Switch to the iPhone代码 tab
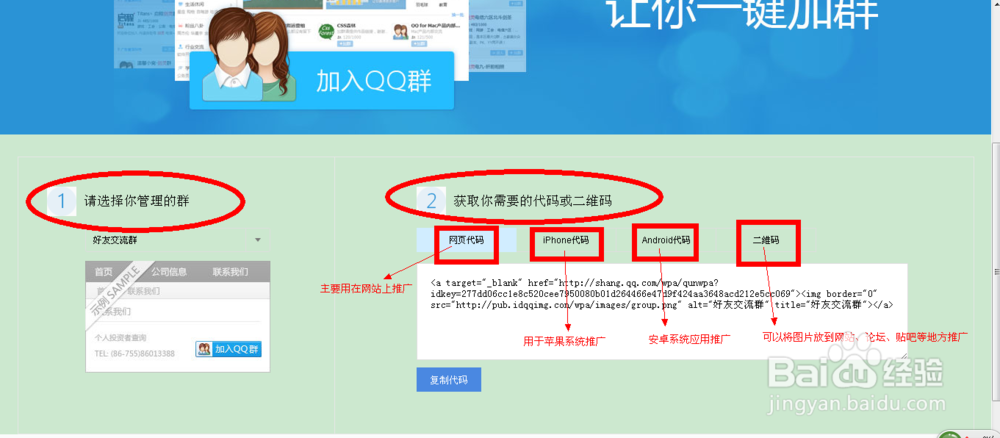The width and height of the screenshot is (1000, 438). tap(566, 240)
